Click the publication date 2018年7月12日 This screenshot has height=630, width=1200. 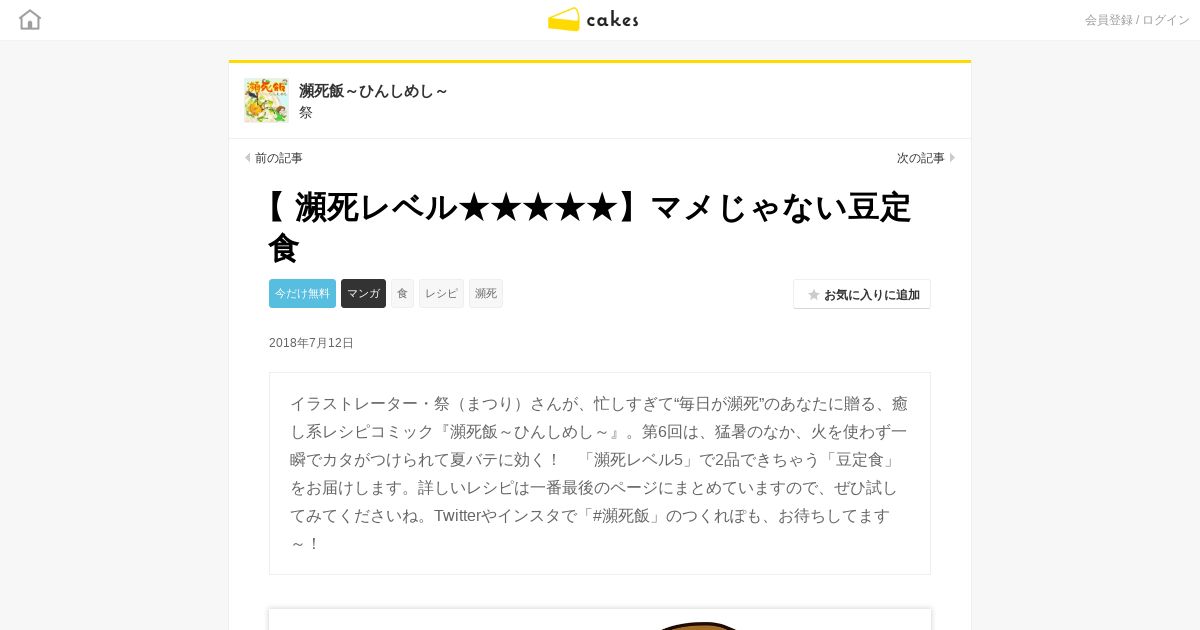pyautogui.click(x=311, y=343)
